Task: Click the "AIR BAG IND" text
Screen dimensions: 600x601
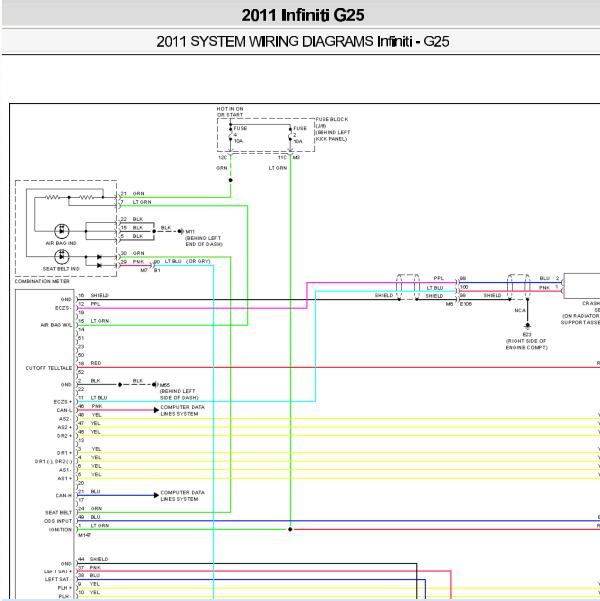Action: [61, 243]
